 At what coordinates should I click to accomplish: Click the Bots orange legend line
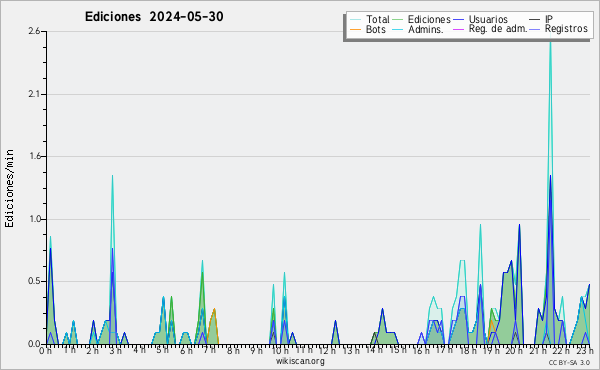tap(355, 29)
